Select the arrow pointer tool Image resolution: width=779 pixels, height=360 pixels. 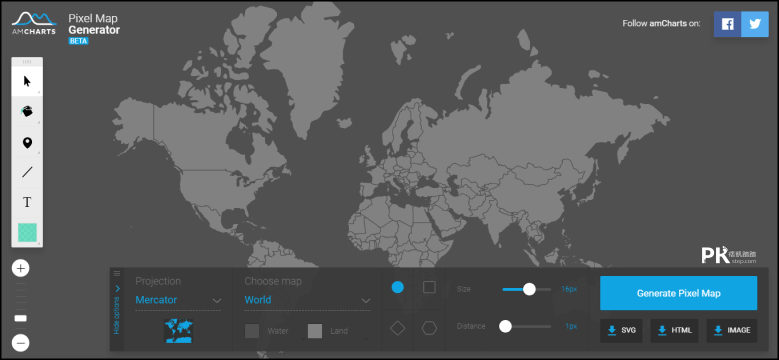[27, 81]
